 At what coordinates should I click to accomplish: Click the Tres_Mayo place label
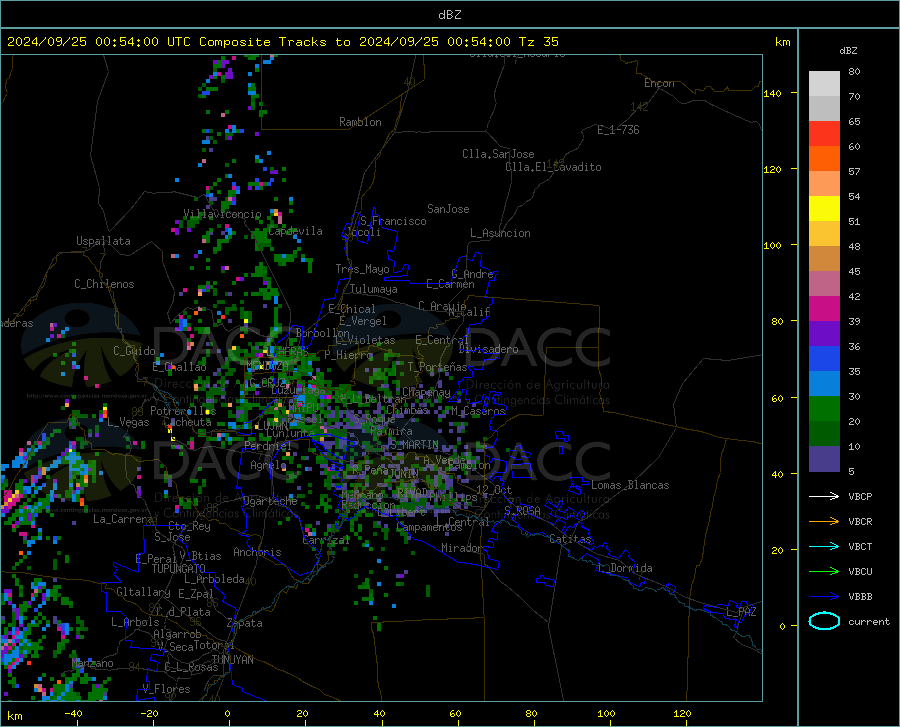[362, 269]
